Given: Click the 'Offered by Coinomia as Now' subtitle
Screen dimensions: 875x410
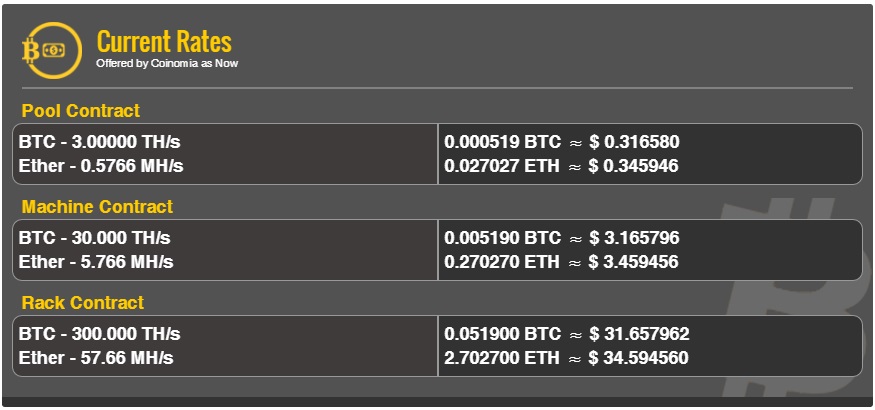Looking at the screenshot, I should click(166, 64).
